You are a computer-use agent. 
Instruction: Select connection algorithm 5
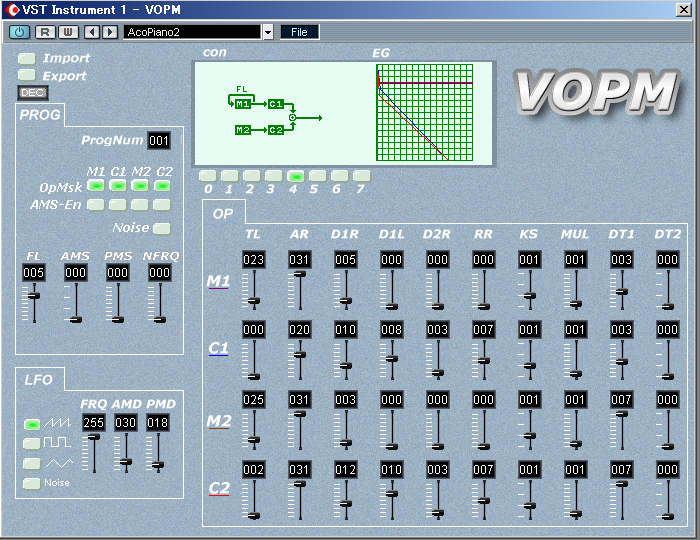tap(318, 176)
